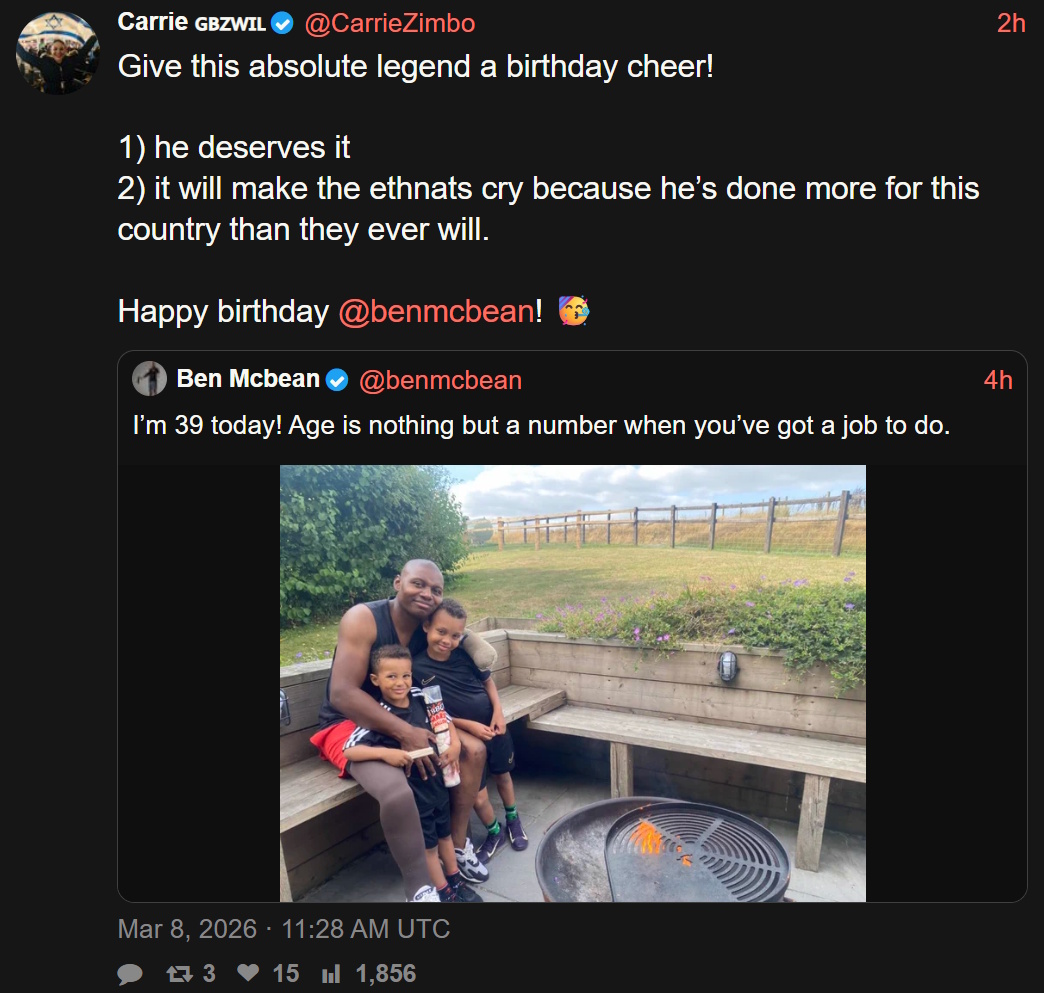Click the reply speech bubble icon
The width and height of the screenshot is (1044, 993).
click(x=130, y=974)
